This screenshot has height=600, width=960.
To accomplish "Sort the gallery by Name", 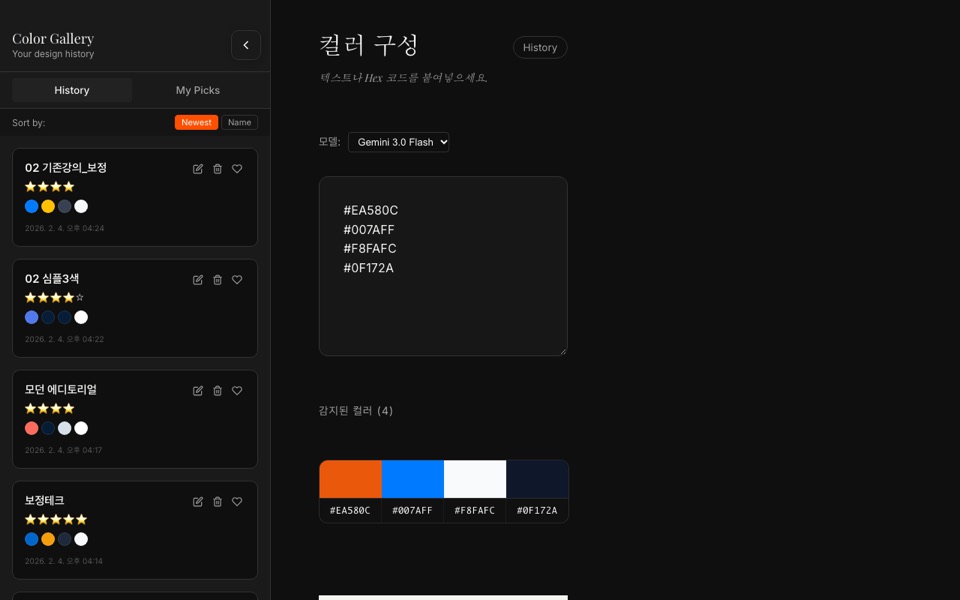I will [239, 122].
